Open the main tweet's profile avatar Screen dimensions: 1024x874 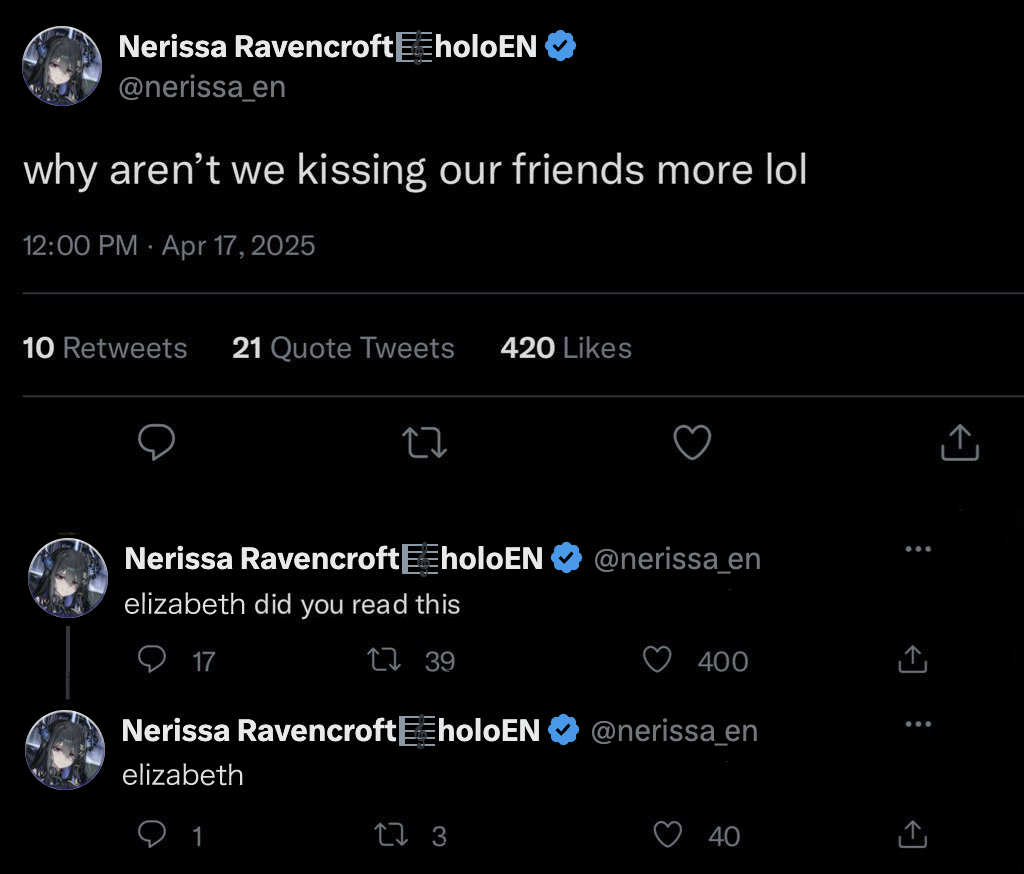click(63, 66)
